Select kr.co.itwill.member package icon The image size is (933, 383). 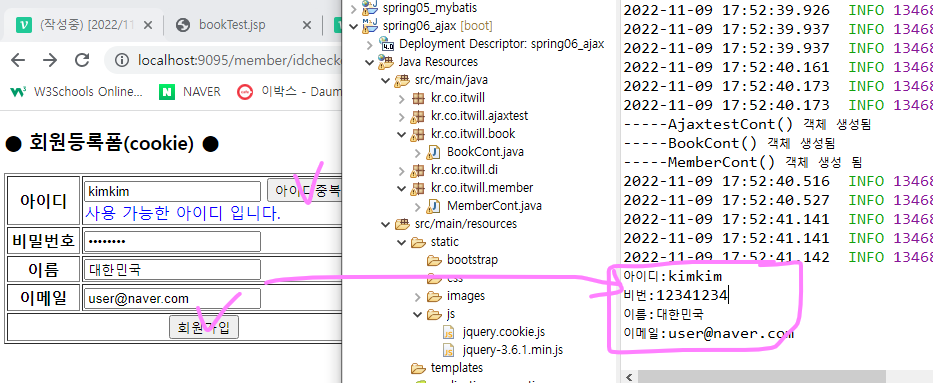(419, 188)
